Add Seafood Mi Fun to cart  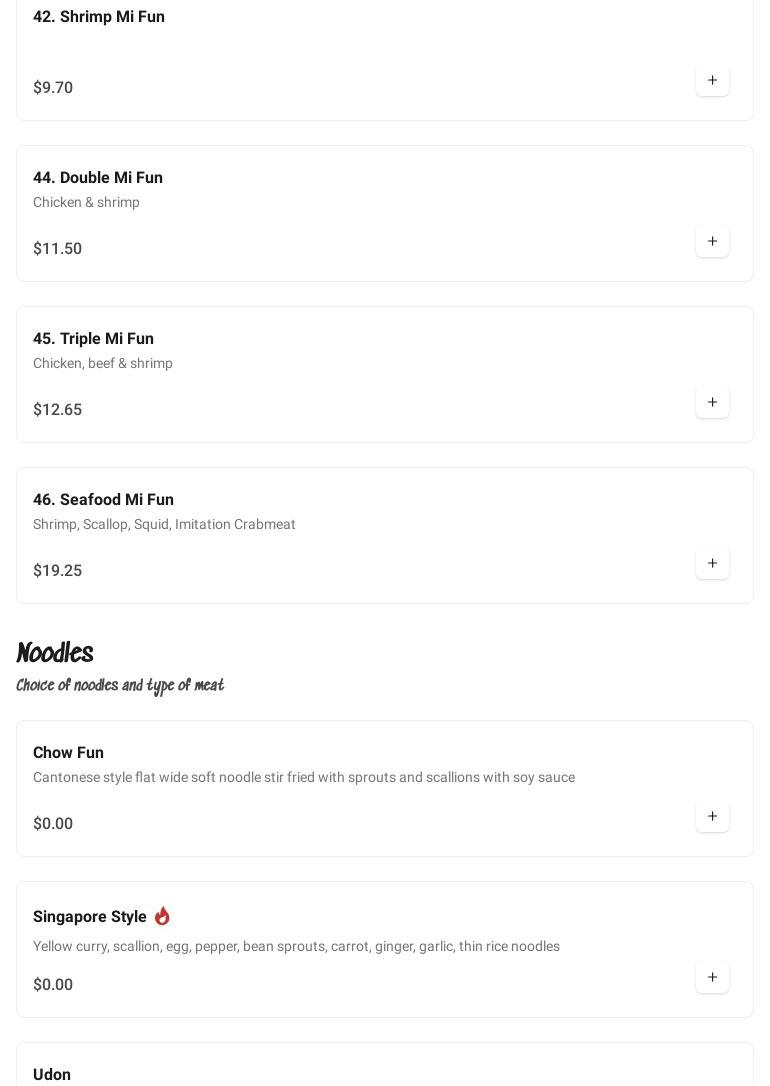[x=712, y=563]
